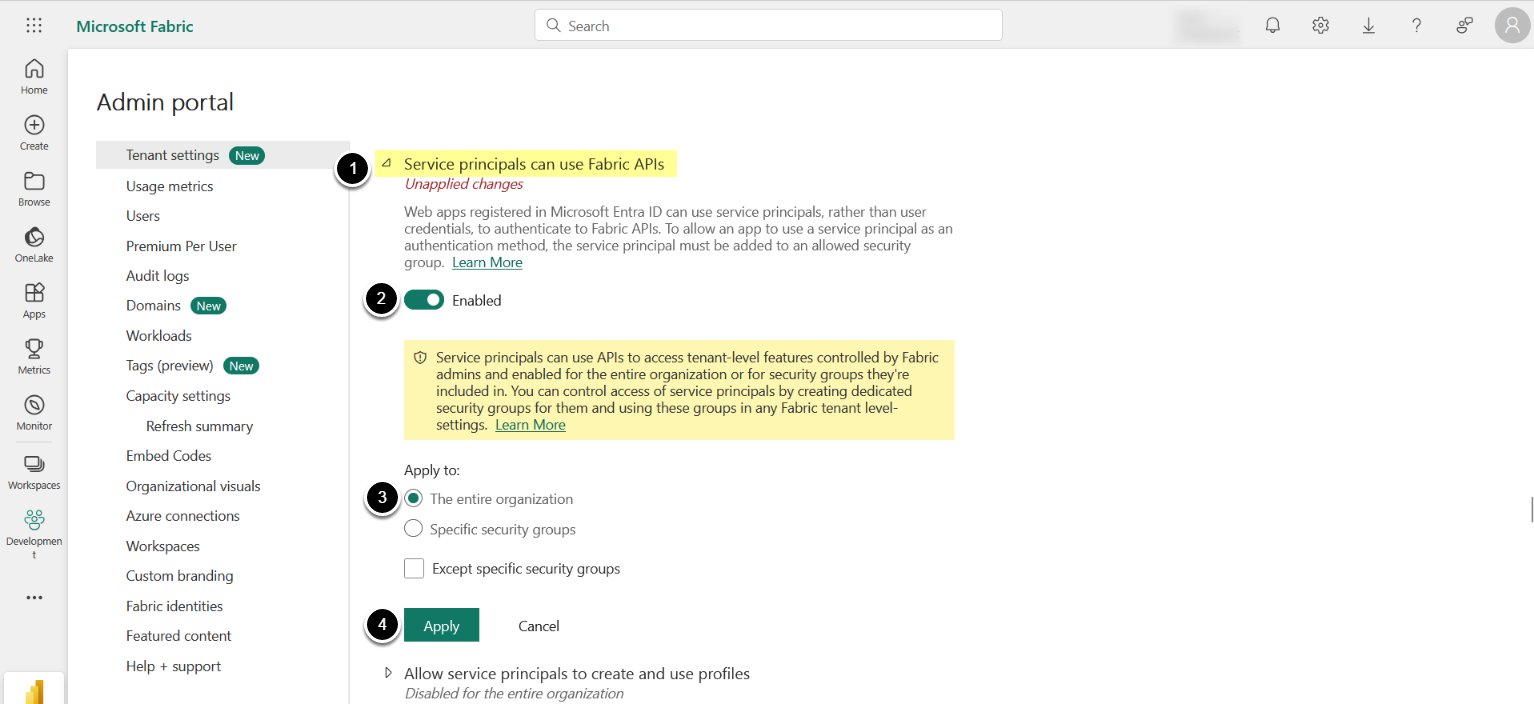Image resolution: width=1534 pixels, height=704 pixels.
Task: Open the notifications bell icon
Action: pos(1272,26)
